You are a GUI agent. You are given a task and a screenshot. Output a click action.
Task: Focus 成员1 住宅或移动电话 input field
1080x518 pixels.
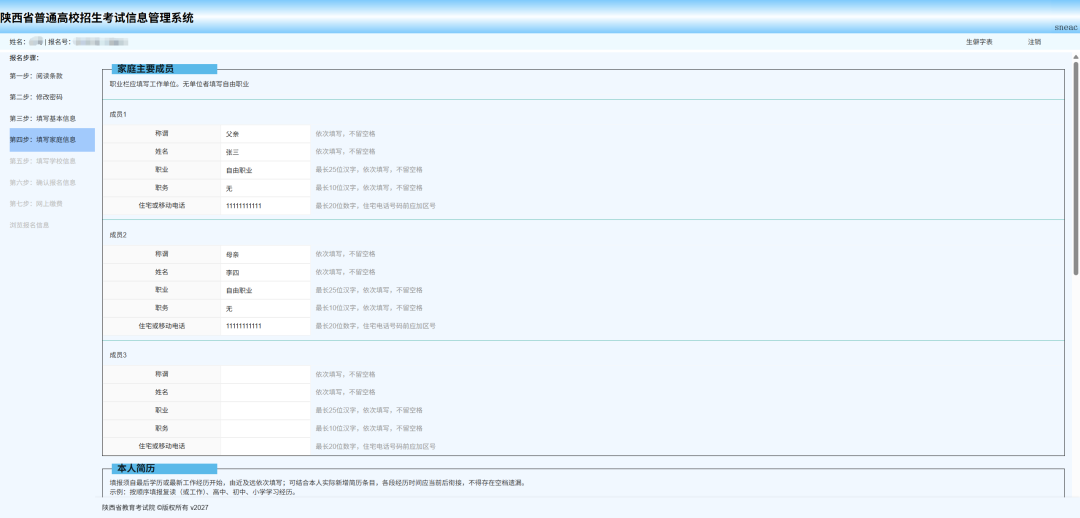pos(265,205)
